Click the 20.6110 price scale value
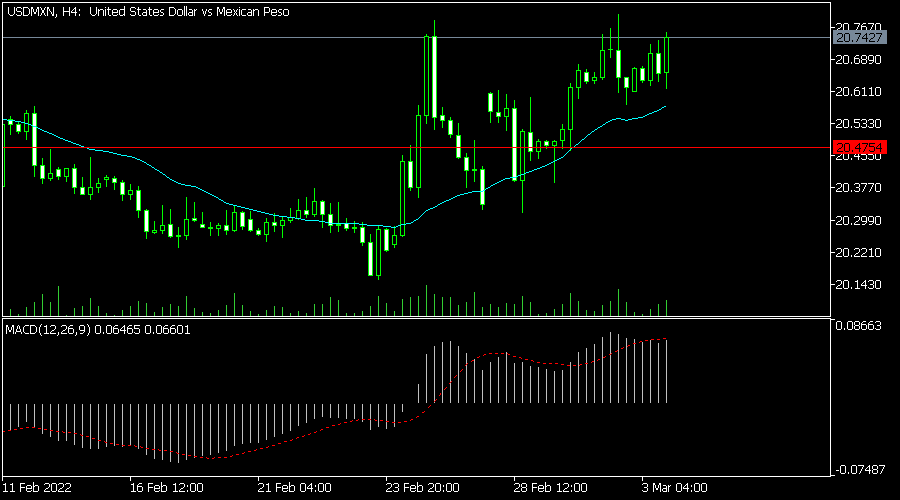 [858, 92]
